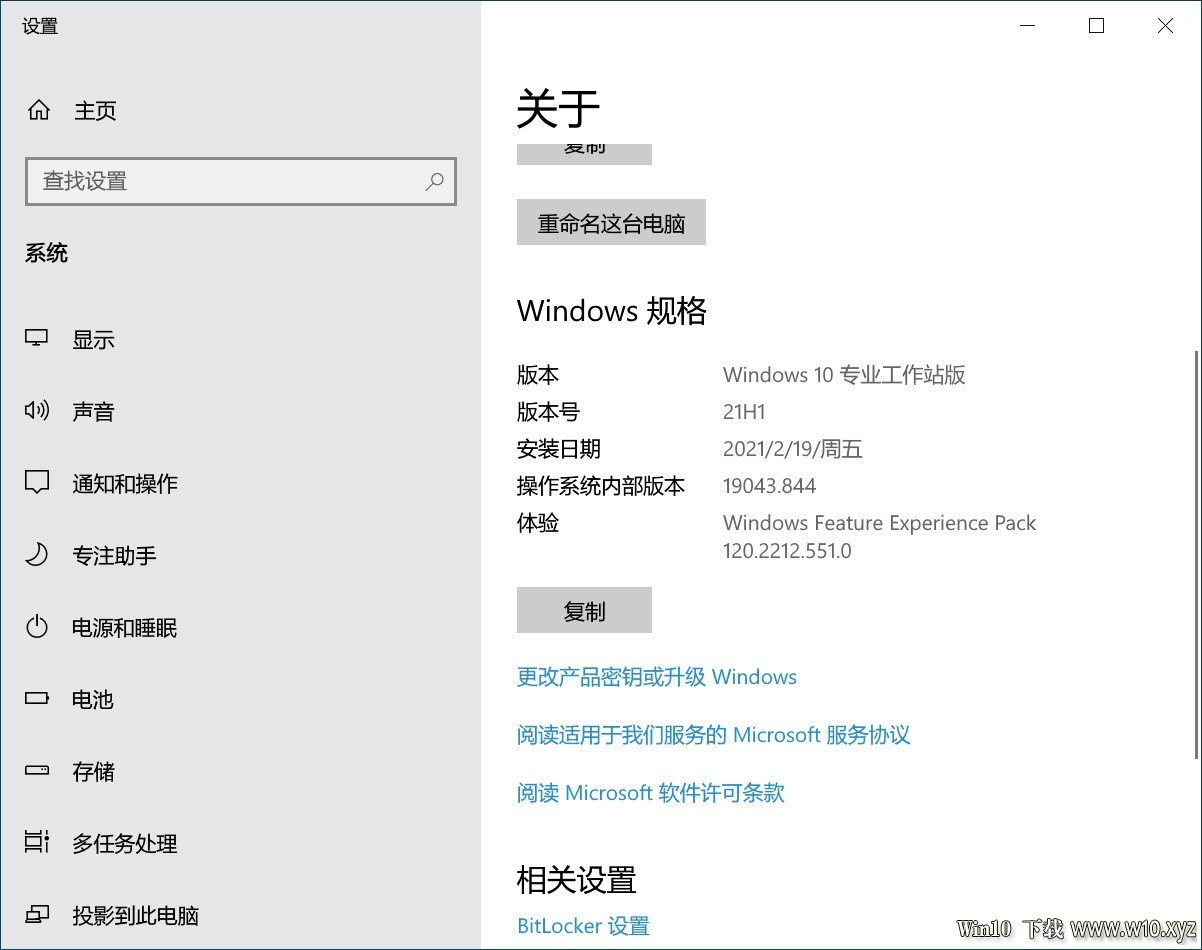Select the Multitasking icon

coord(37,843)
